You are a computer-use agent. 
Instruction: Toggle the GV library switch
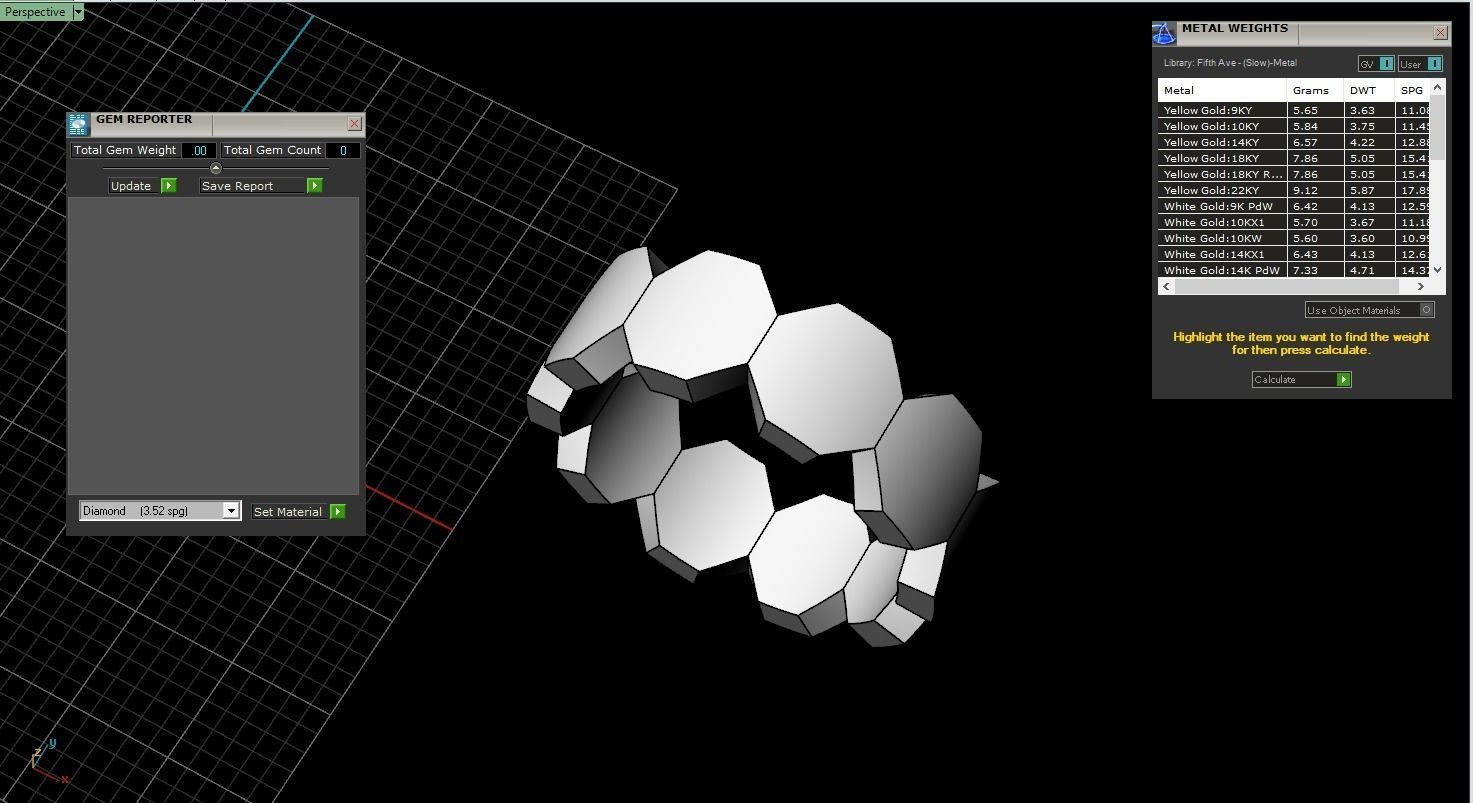click(x=1376, y=64)
